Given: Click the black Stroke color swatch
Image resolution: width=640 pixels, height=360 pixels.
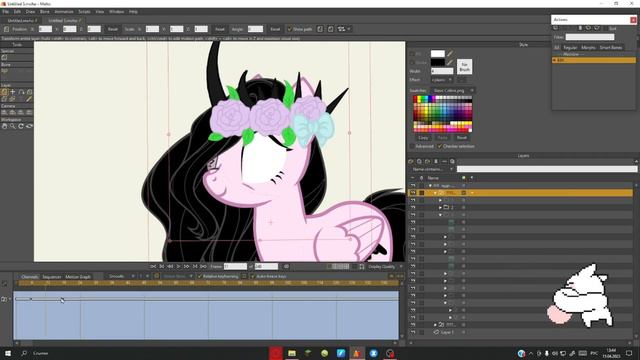Looking at the screenshot, I should click(x=438, y=62).
